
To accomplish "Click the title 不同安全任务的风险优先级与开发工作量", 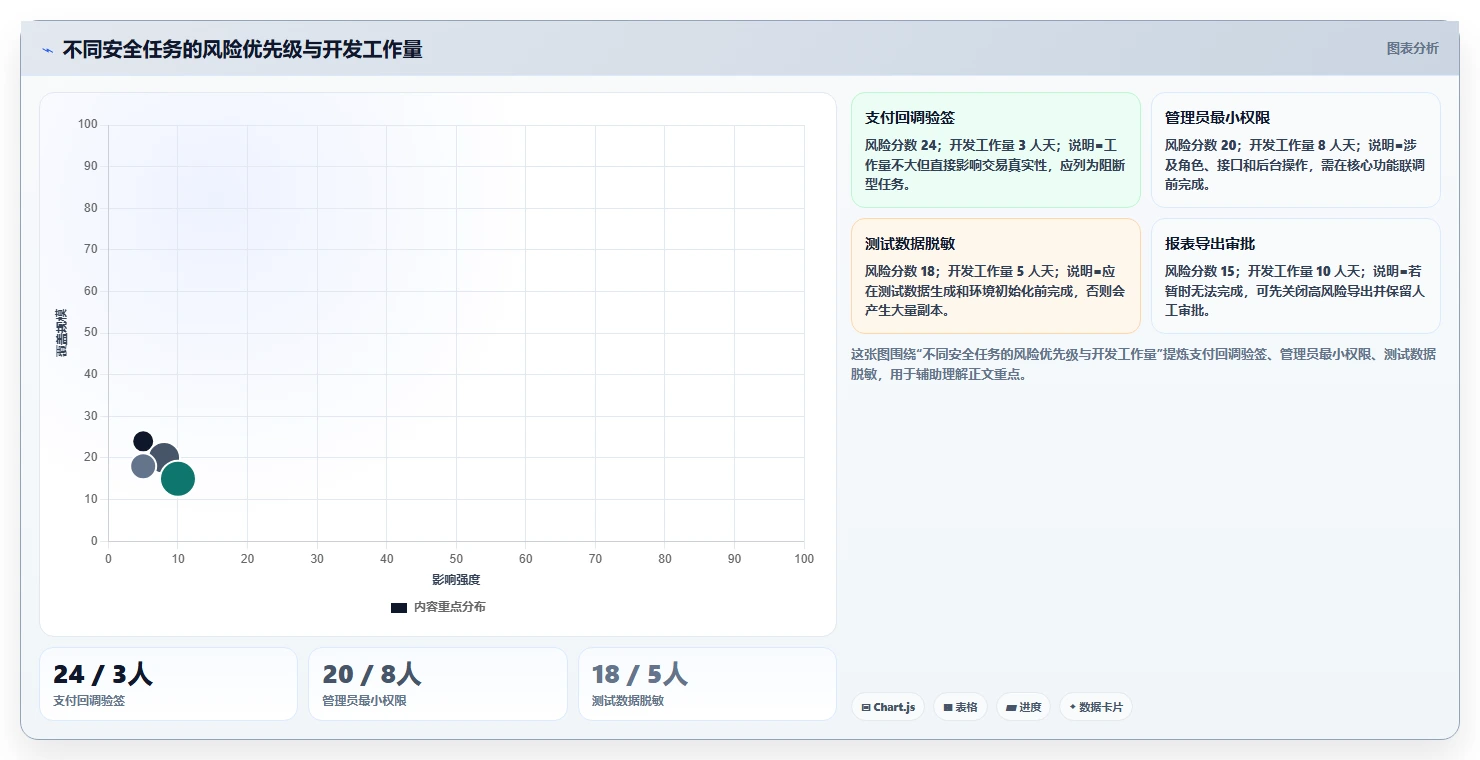I will point(242,49).
